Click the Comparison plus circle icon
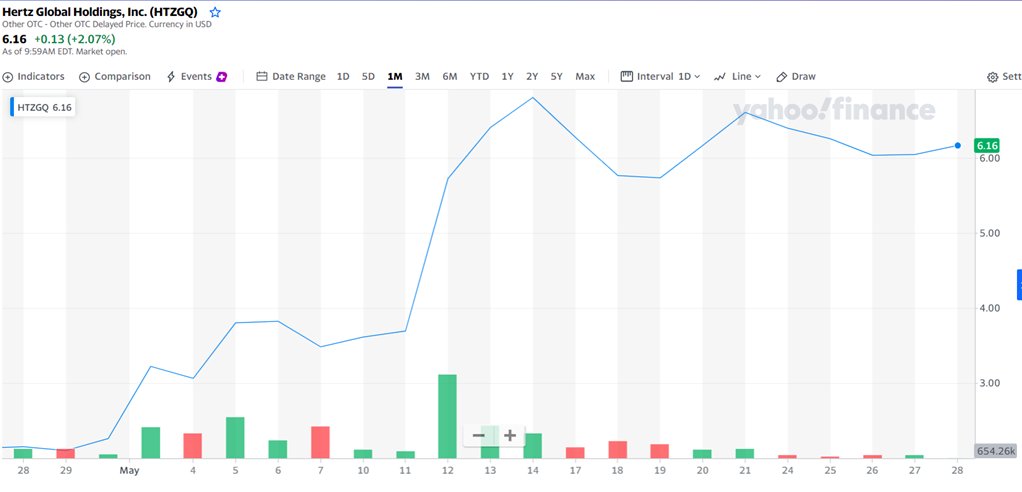1022x492 pixels. click(x=84, y=77)
